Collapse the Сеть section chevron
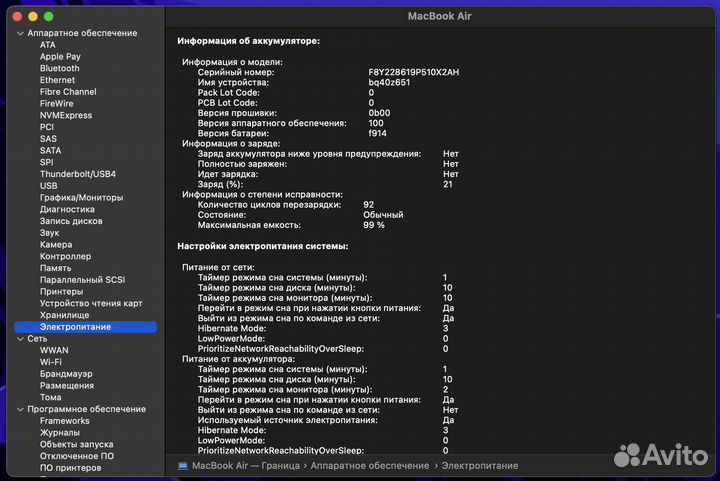This screenshot has width=720, height=481. click(20, 339)
